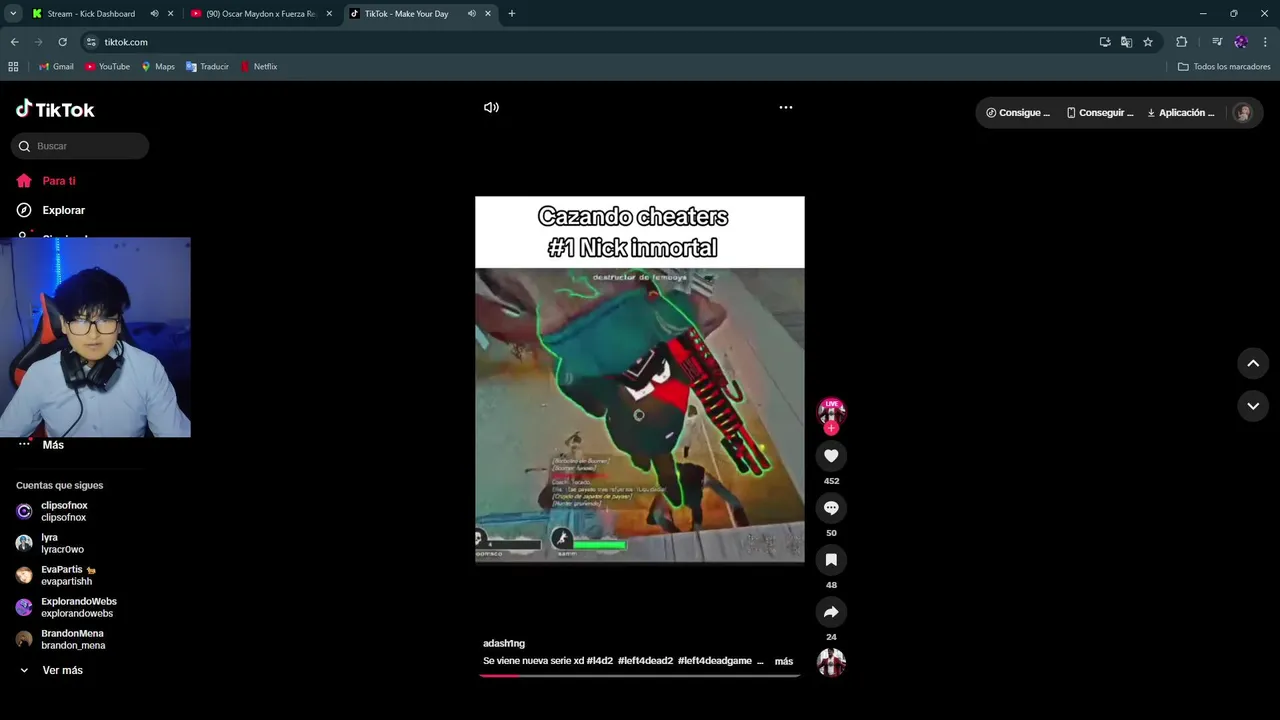Save video with bookmark icon

tap(831, 560)
